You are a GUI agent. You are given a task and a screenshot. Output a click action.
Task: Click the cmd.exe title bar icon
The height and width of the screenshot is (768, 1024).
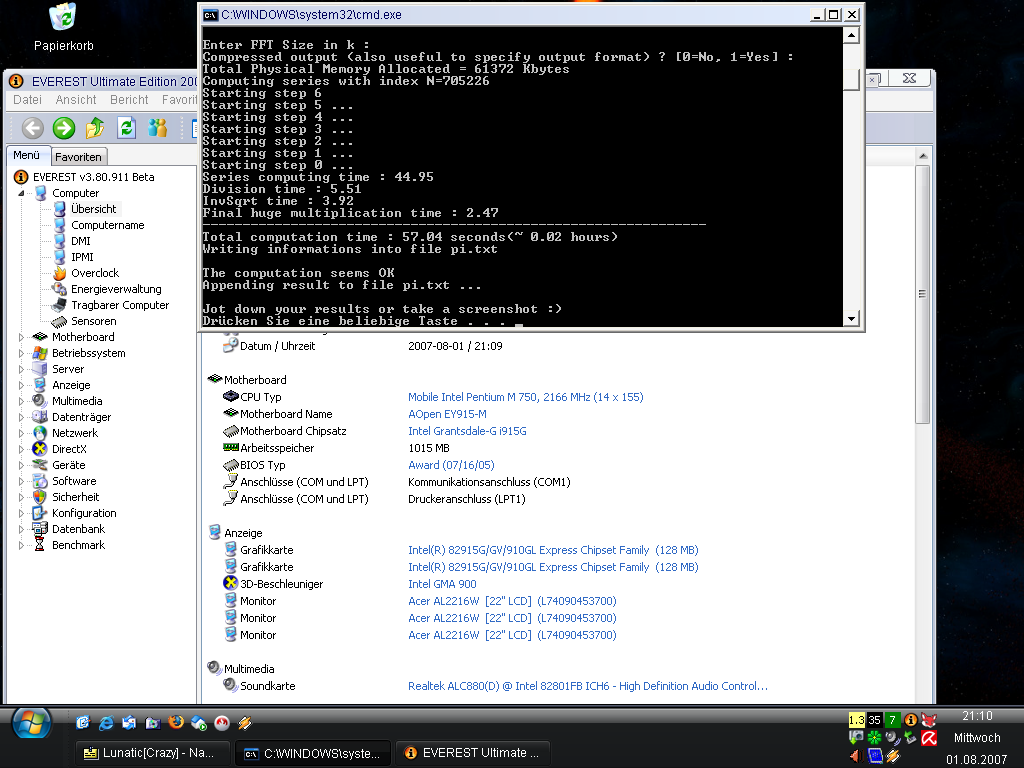click(210, 15)
